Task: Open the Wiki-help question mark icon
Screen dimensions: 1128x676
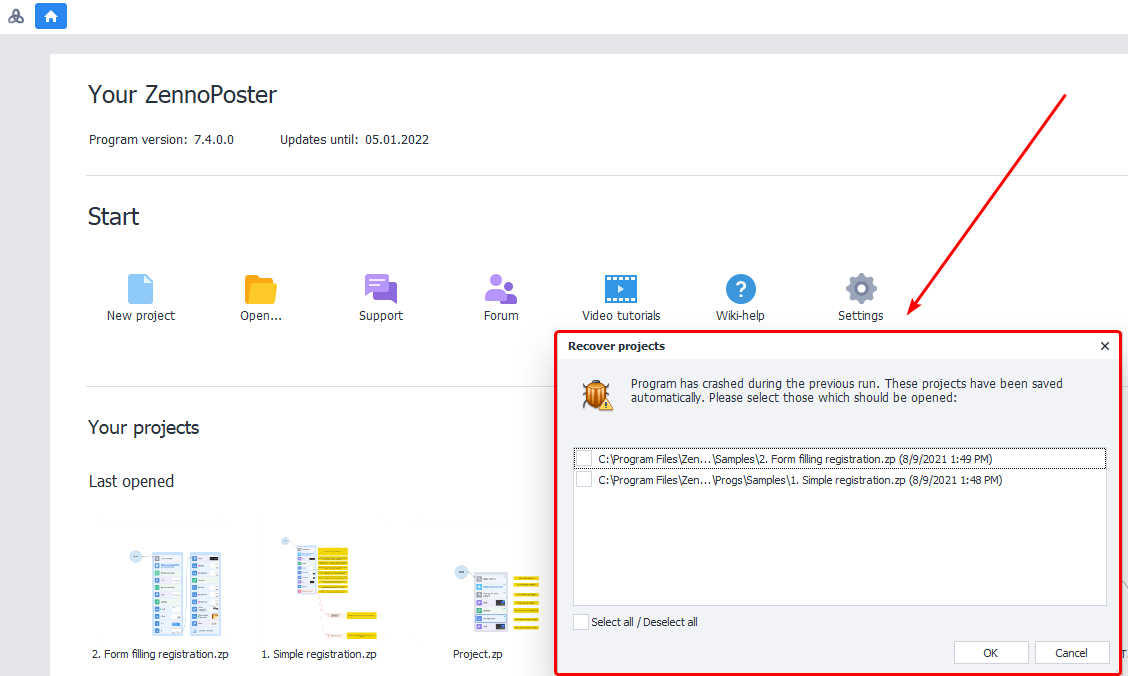Action: [740, 289]
